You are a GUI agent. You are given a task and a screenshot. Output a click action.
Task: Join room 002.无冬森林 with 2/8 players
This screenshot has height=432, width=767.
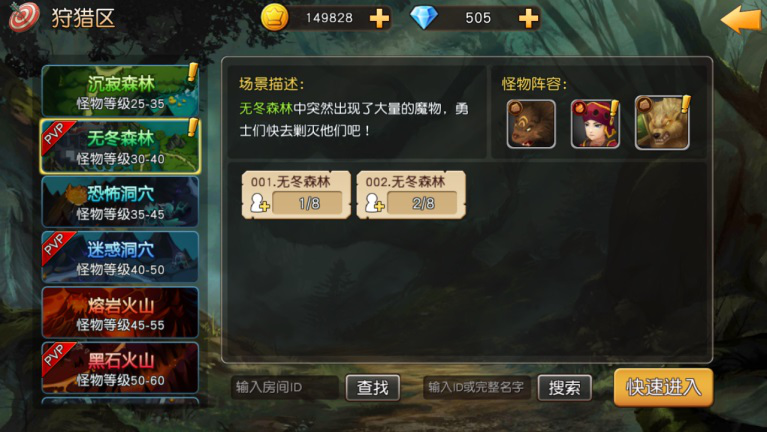(x=411, y=194)
